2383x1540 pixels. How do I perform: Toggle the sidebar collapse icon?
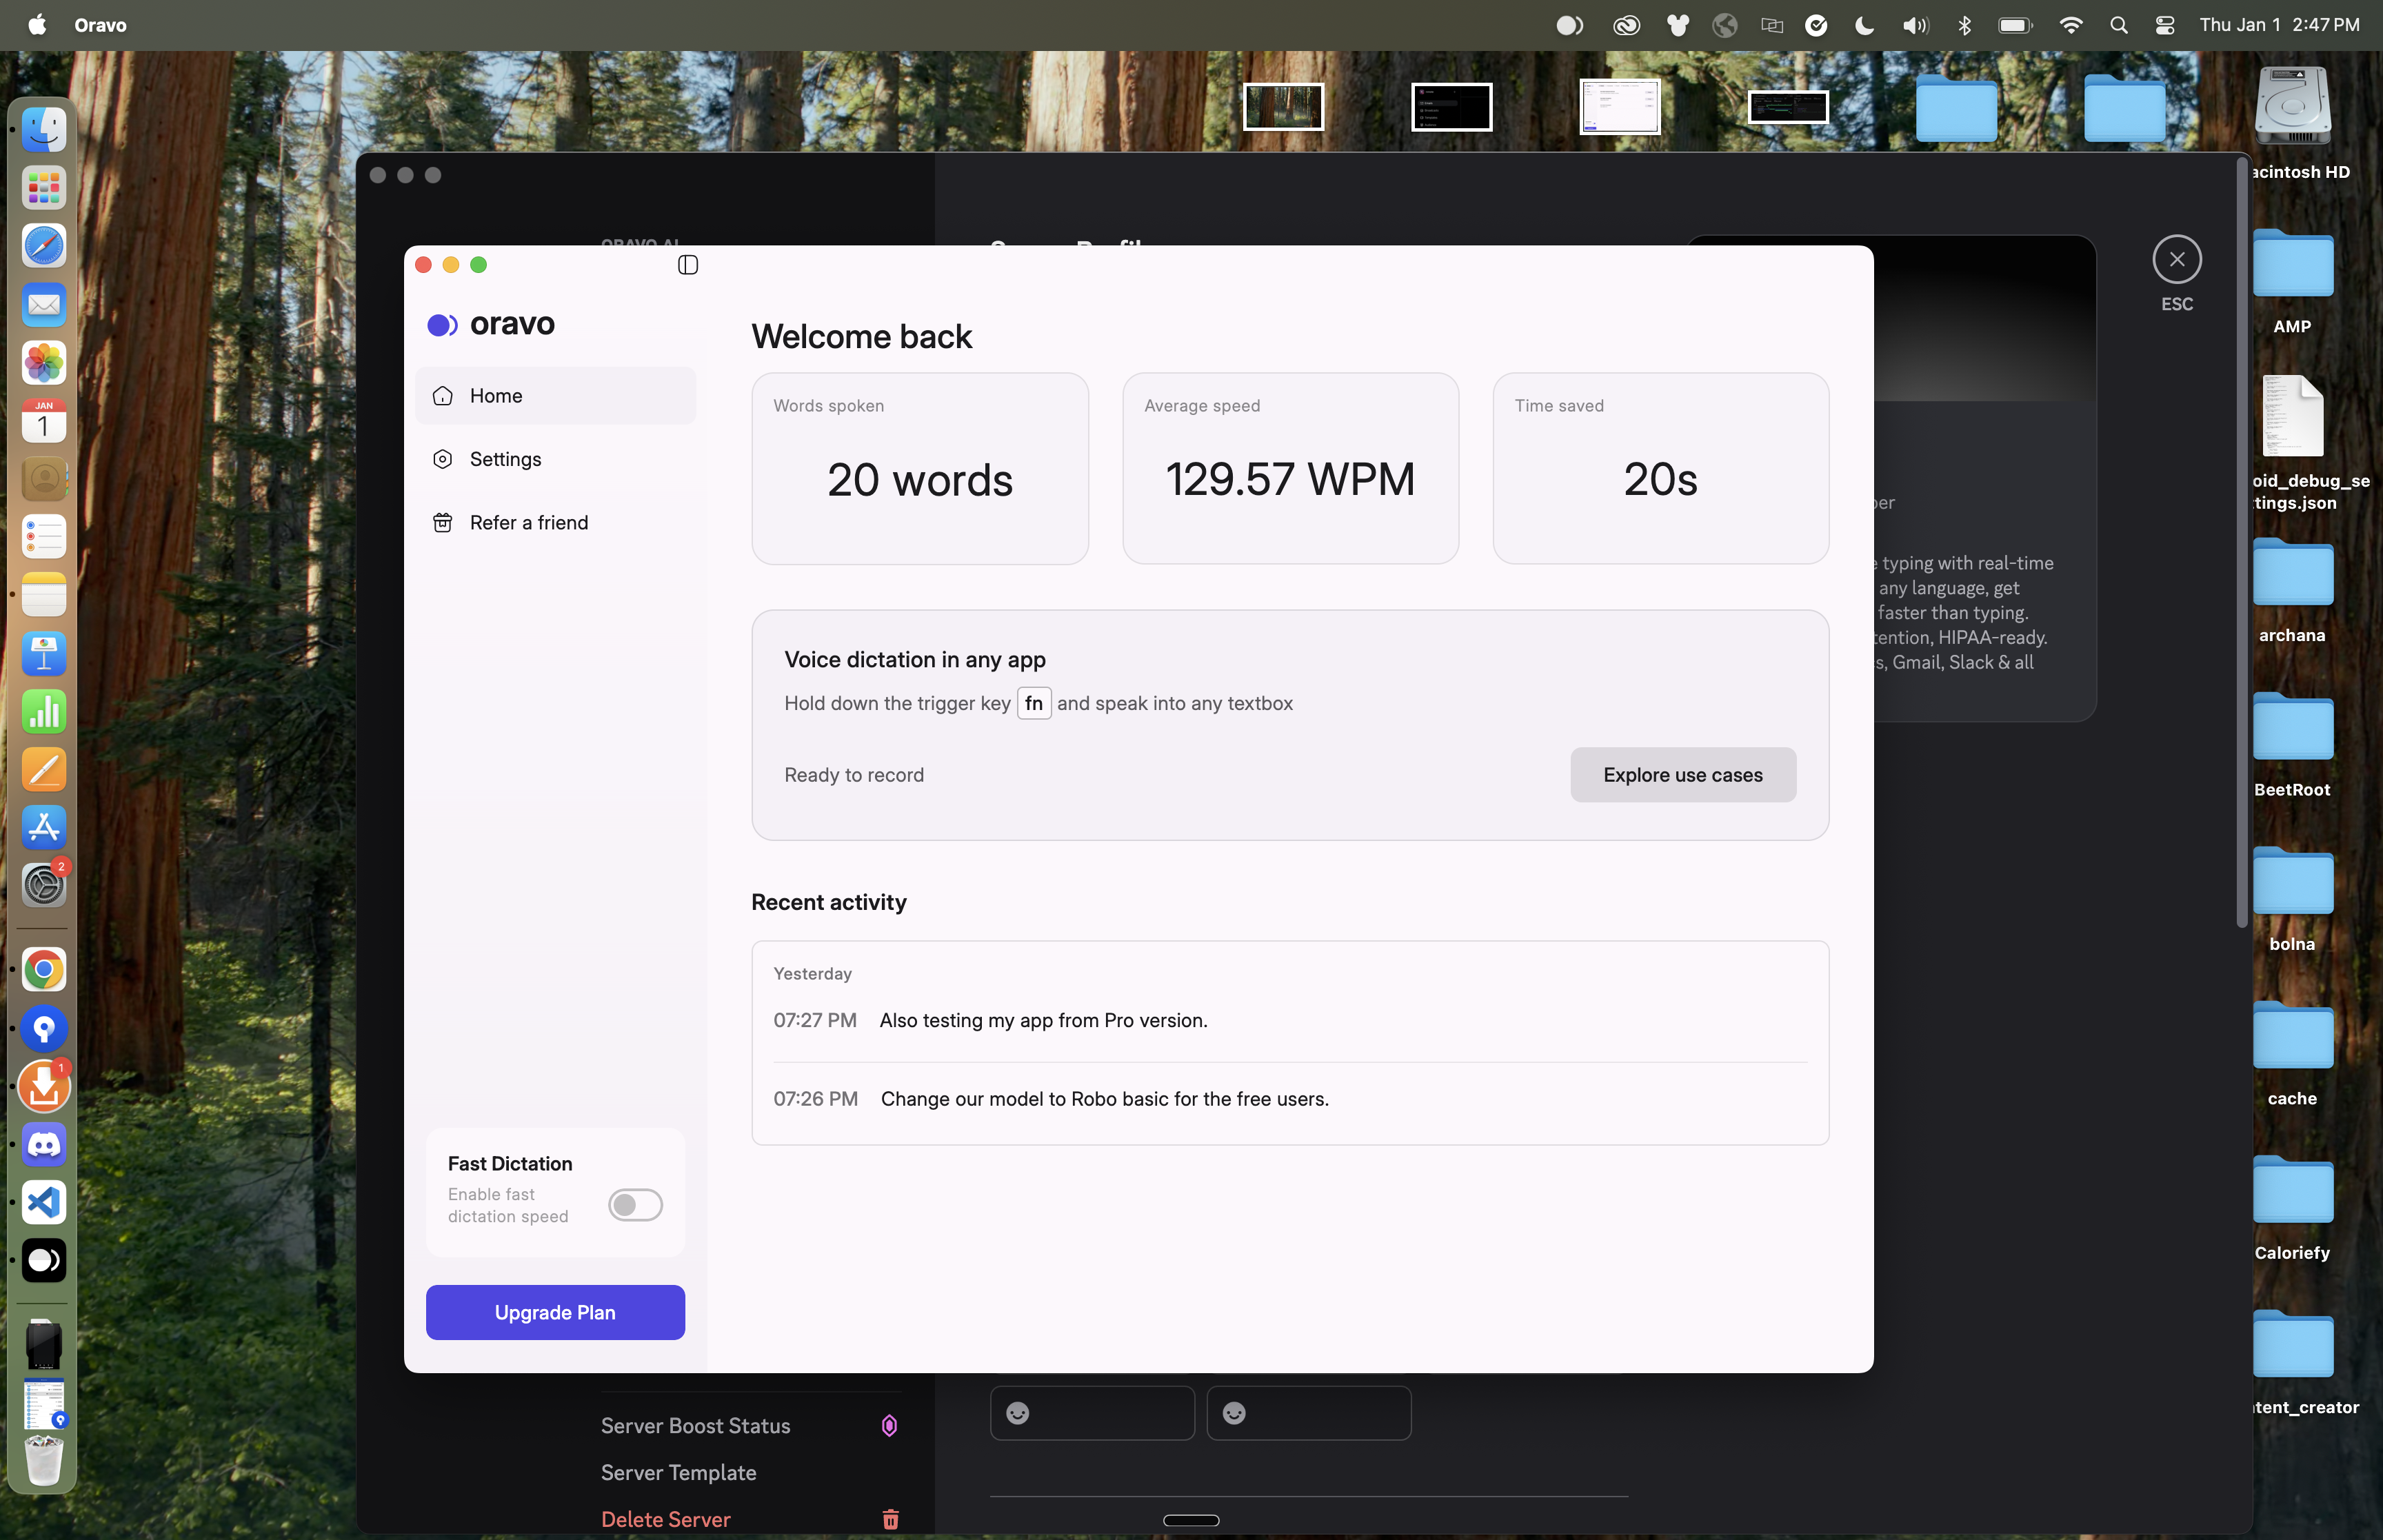pyautogui.click(x=687, y=265)
